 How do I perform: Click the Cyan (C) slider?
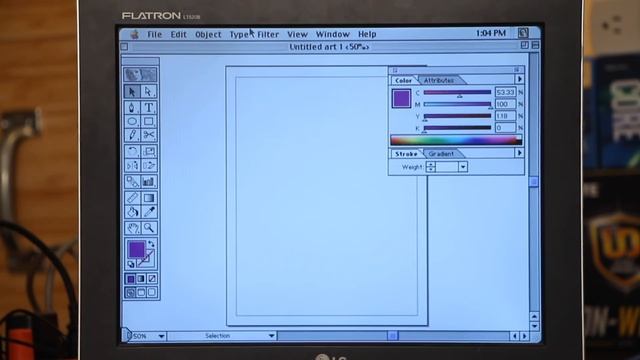457,93
